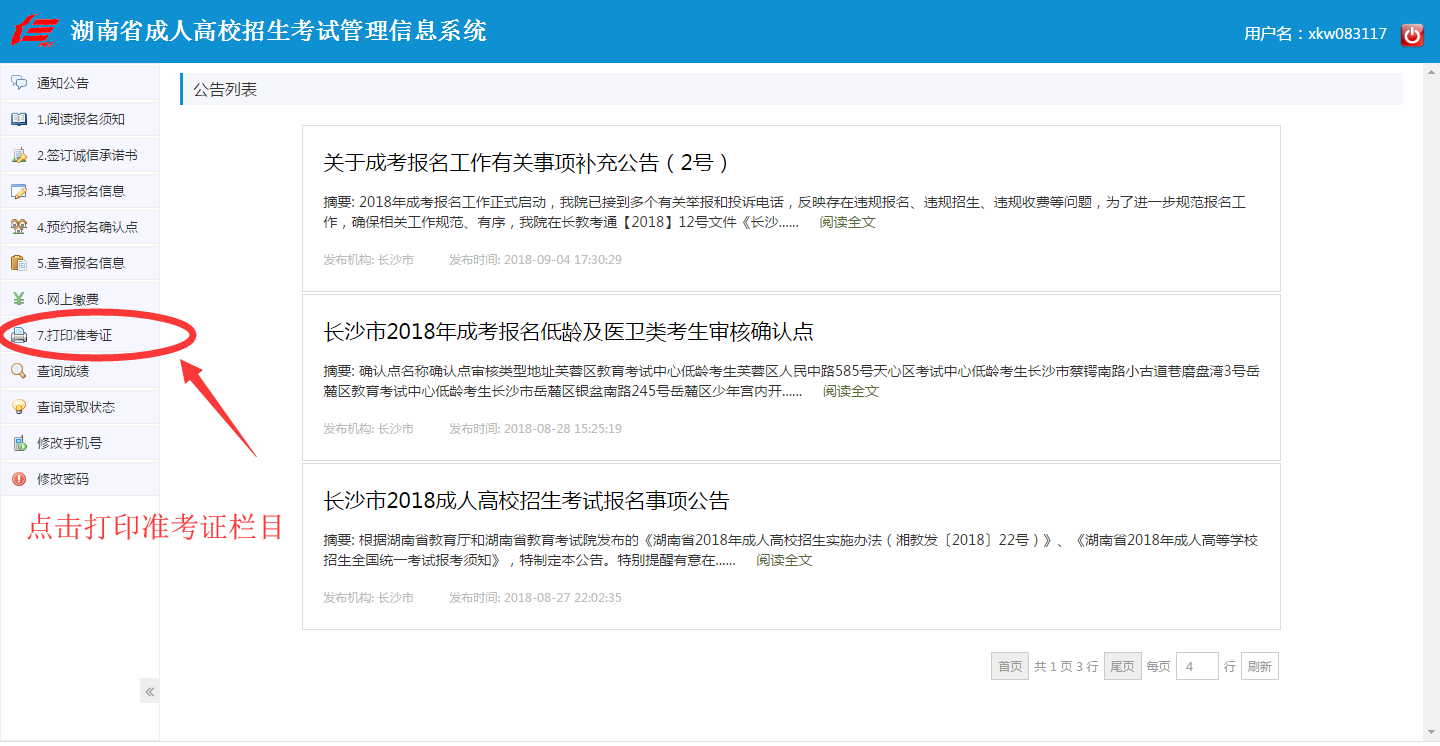Click the yen icon for 网上缴费

19,299
